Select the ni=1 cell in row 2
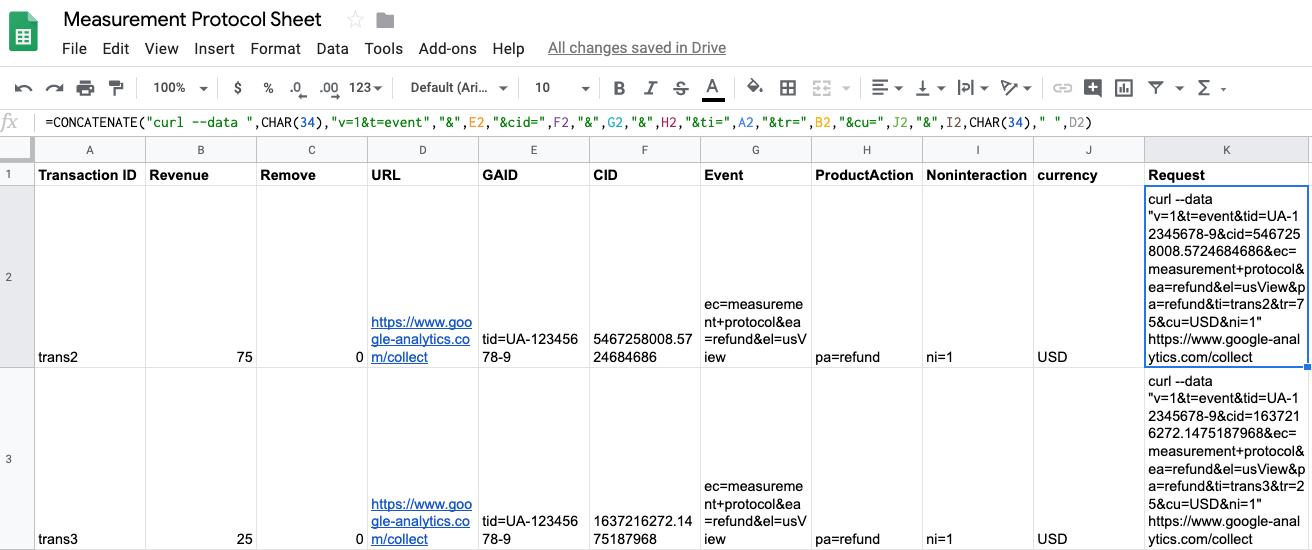This screenshot has width=1312, height=550. click(x=978, y=277)
